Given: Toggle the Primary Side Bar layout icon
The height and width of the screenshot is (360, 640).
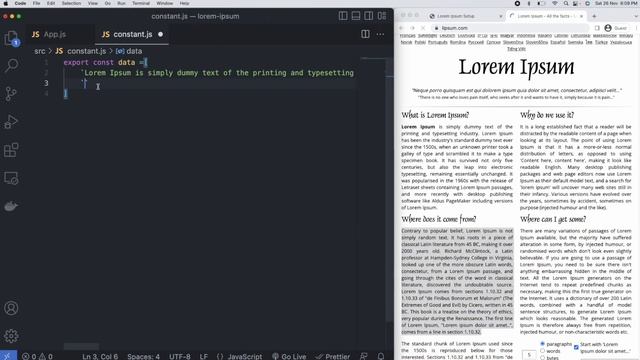Looking at the screenshot, I should coord(343,16).
